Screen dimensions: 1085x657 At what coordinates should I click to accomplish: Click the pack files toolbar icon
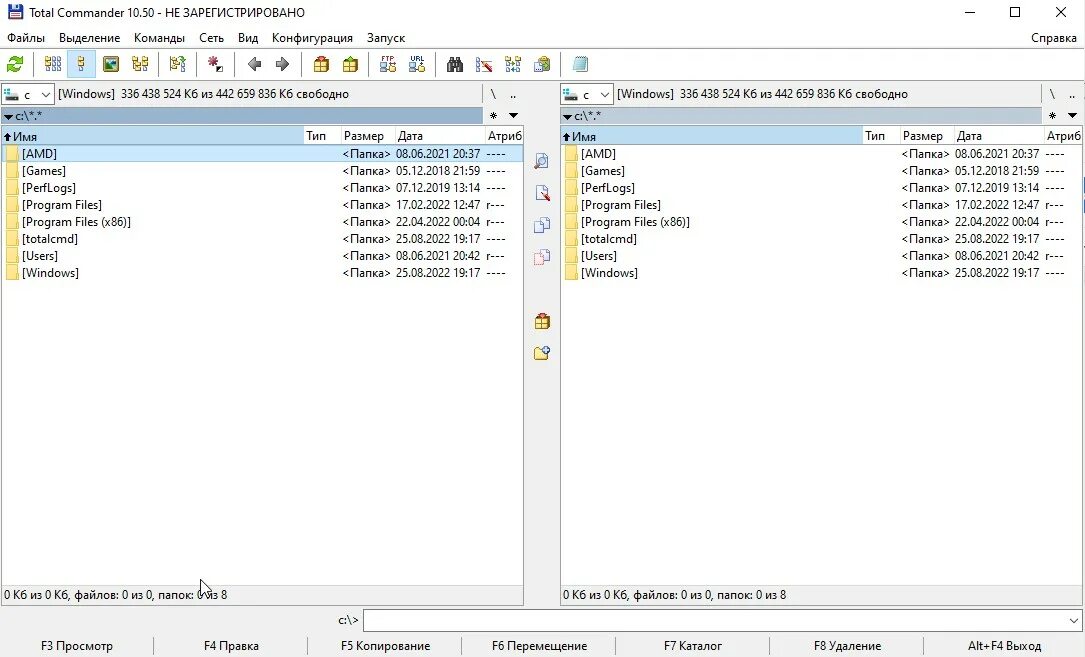(321, 64)
